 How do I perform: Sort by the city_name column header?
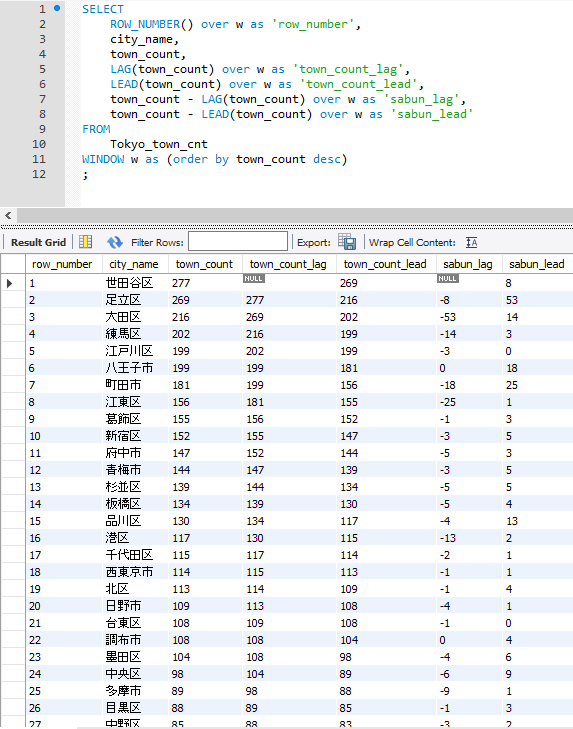(135, 264)
